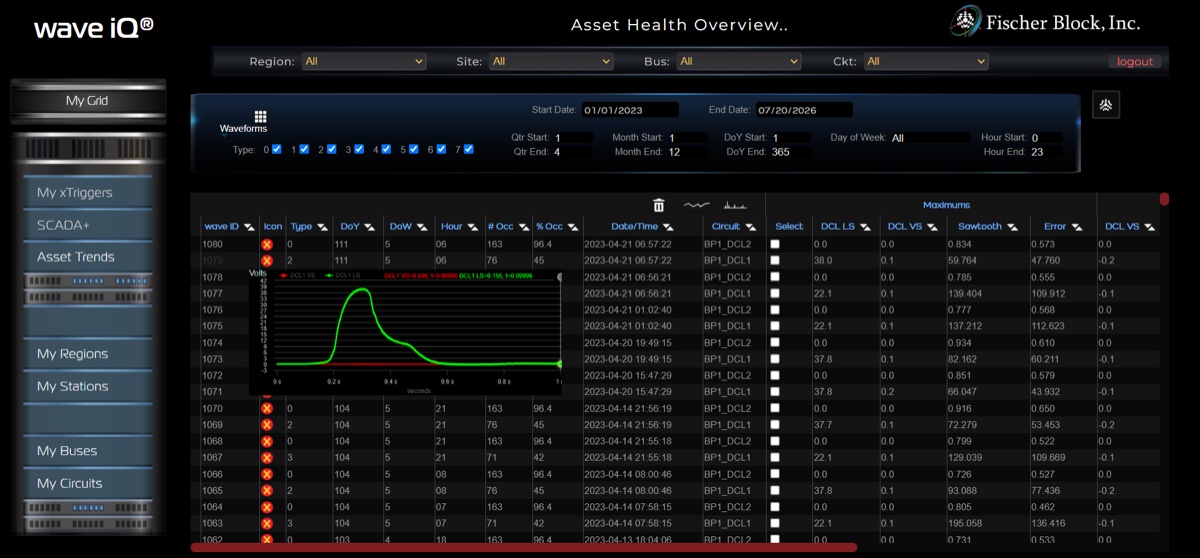The width and height of the screenshot is (1200, 558).
Task: Open Asset Trends in sidebar
Action: [x=88, y=257]
